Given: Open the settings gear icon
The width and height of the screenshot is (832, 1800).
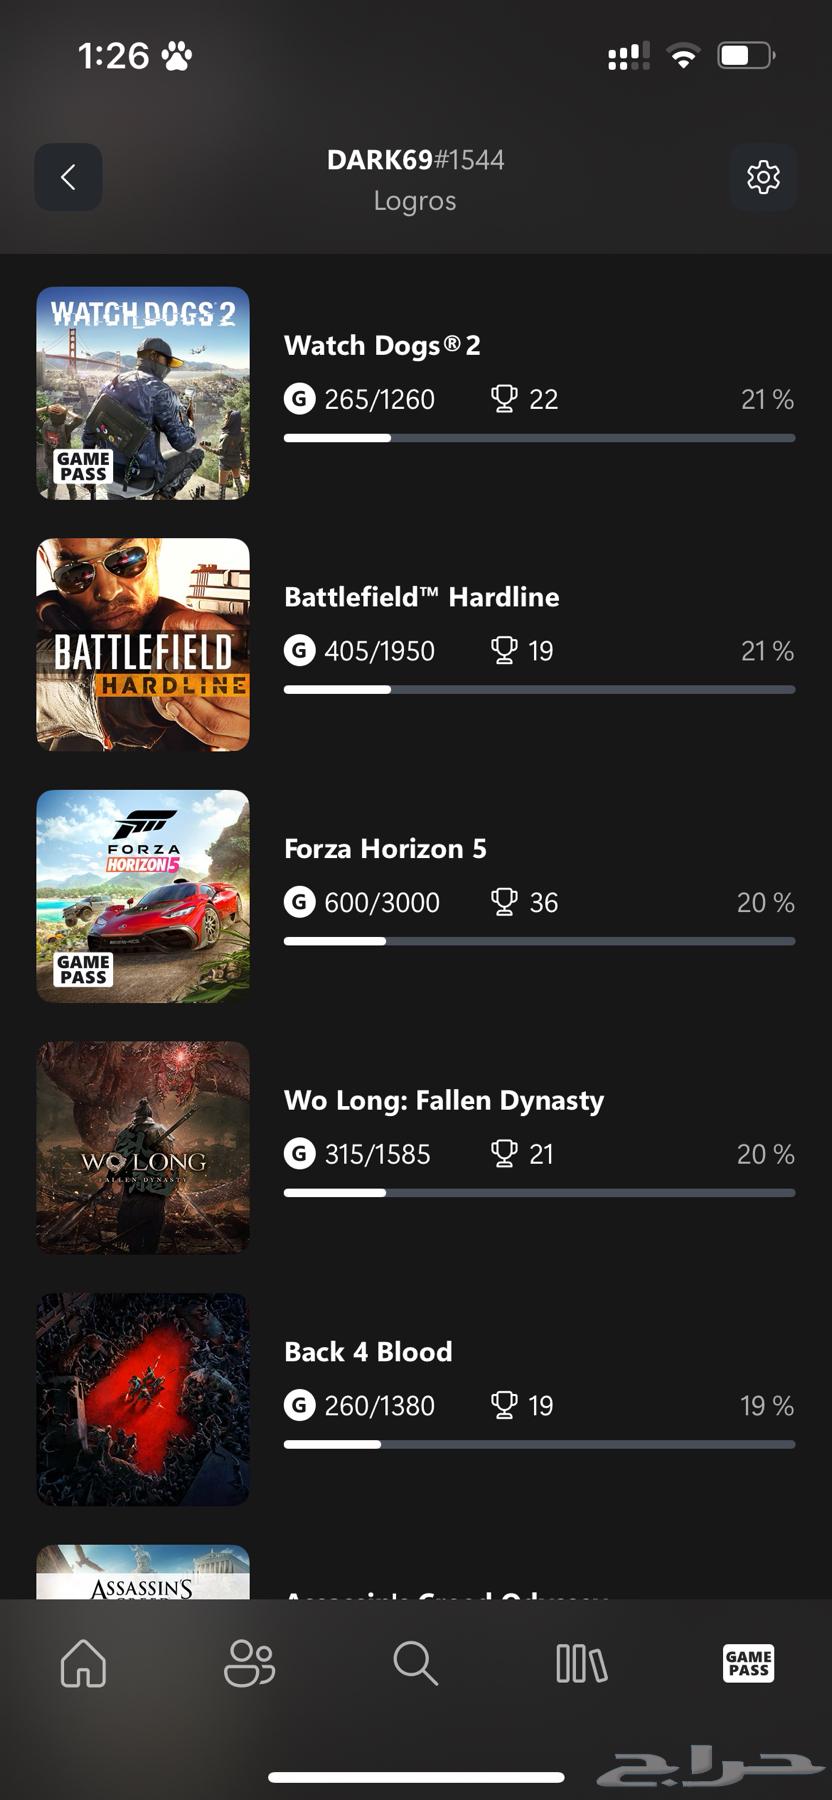Looking at the screenshot, I should click(x=763, y=177).
